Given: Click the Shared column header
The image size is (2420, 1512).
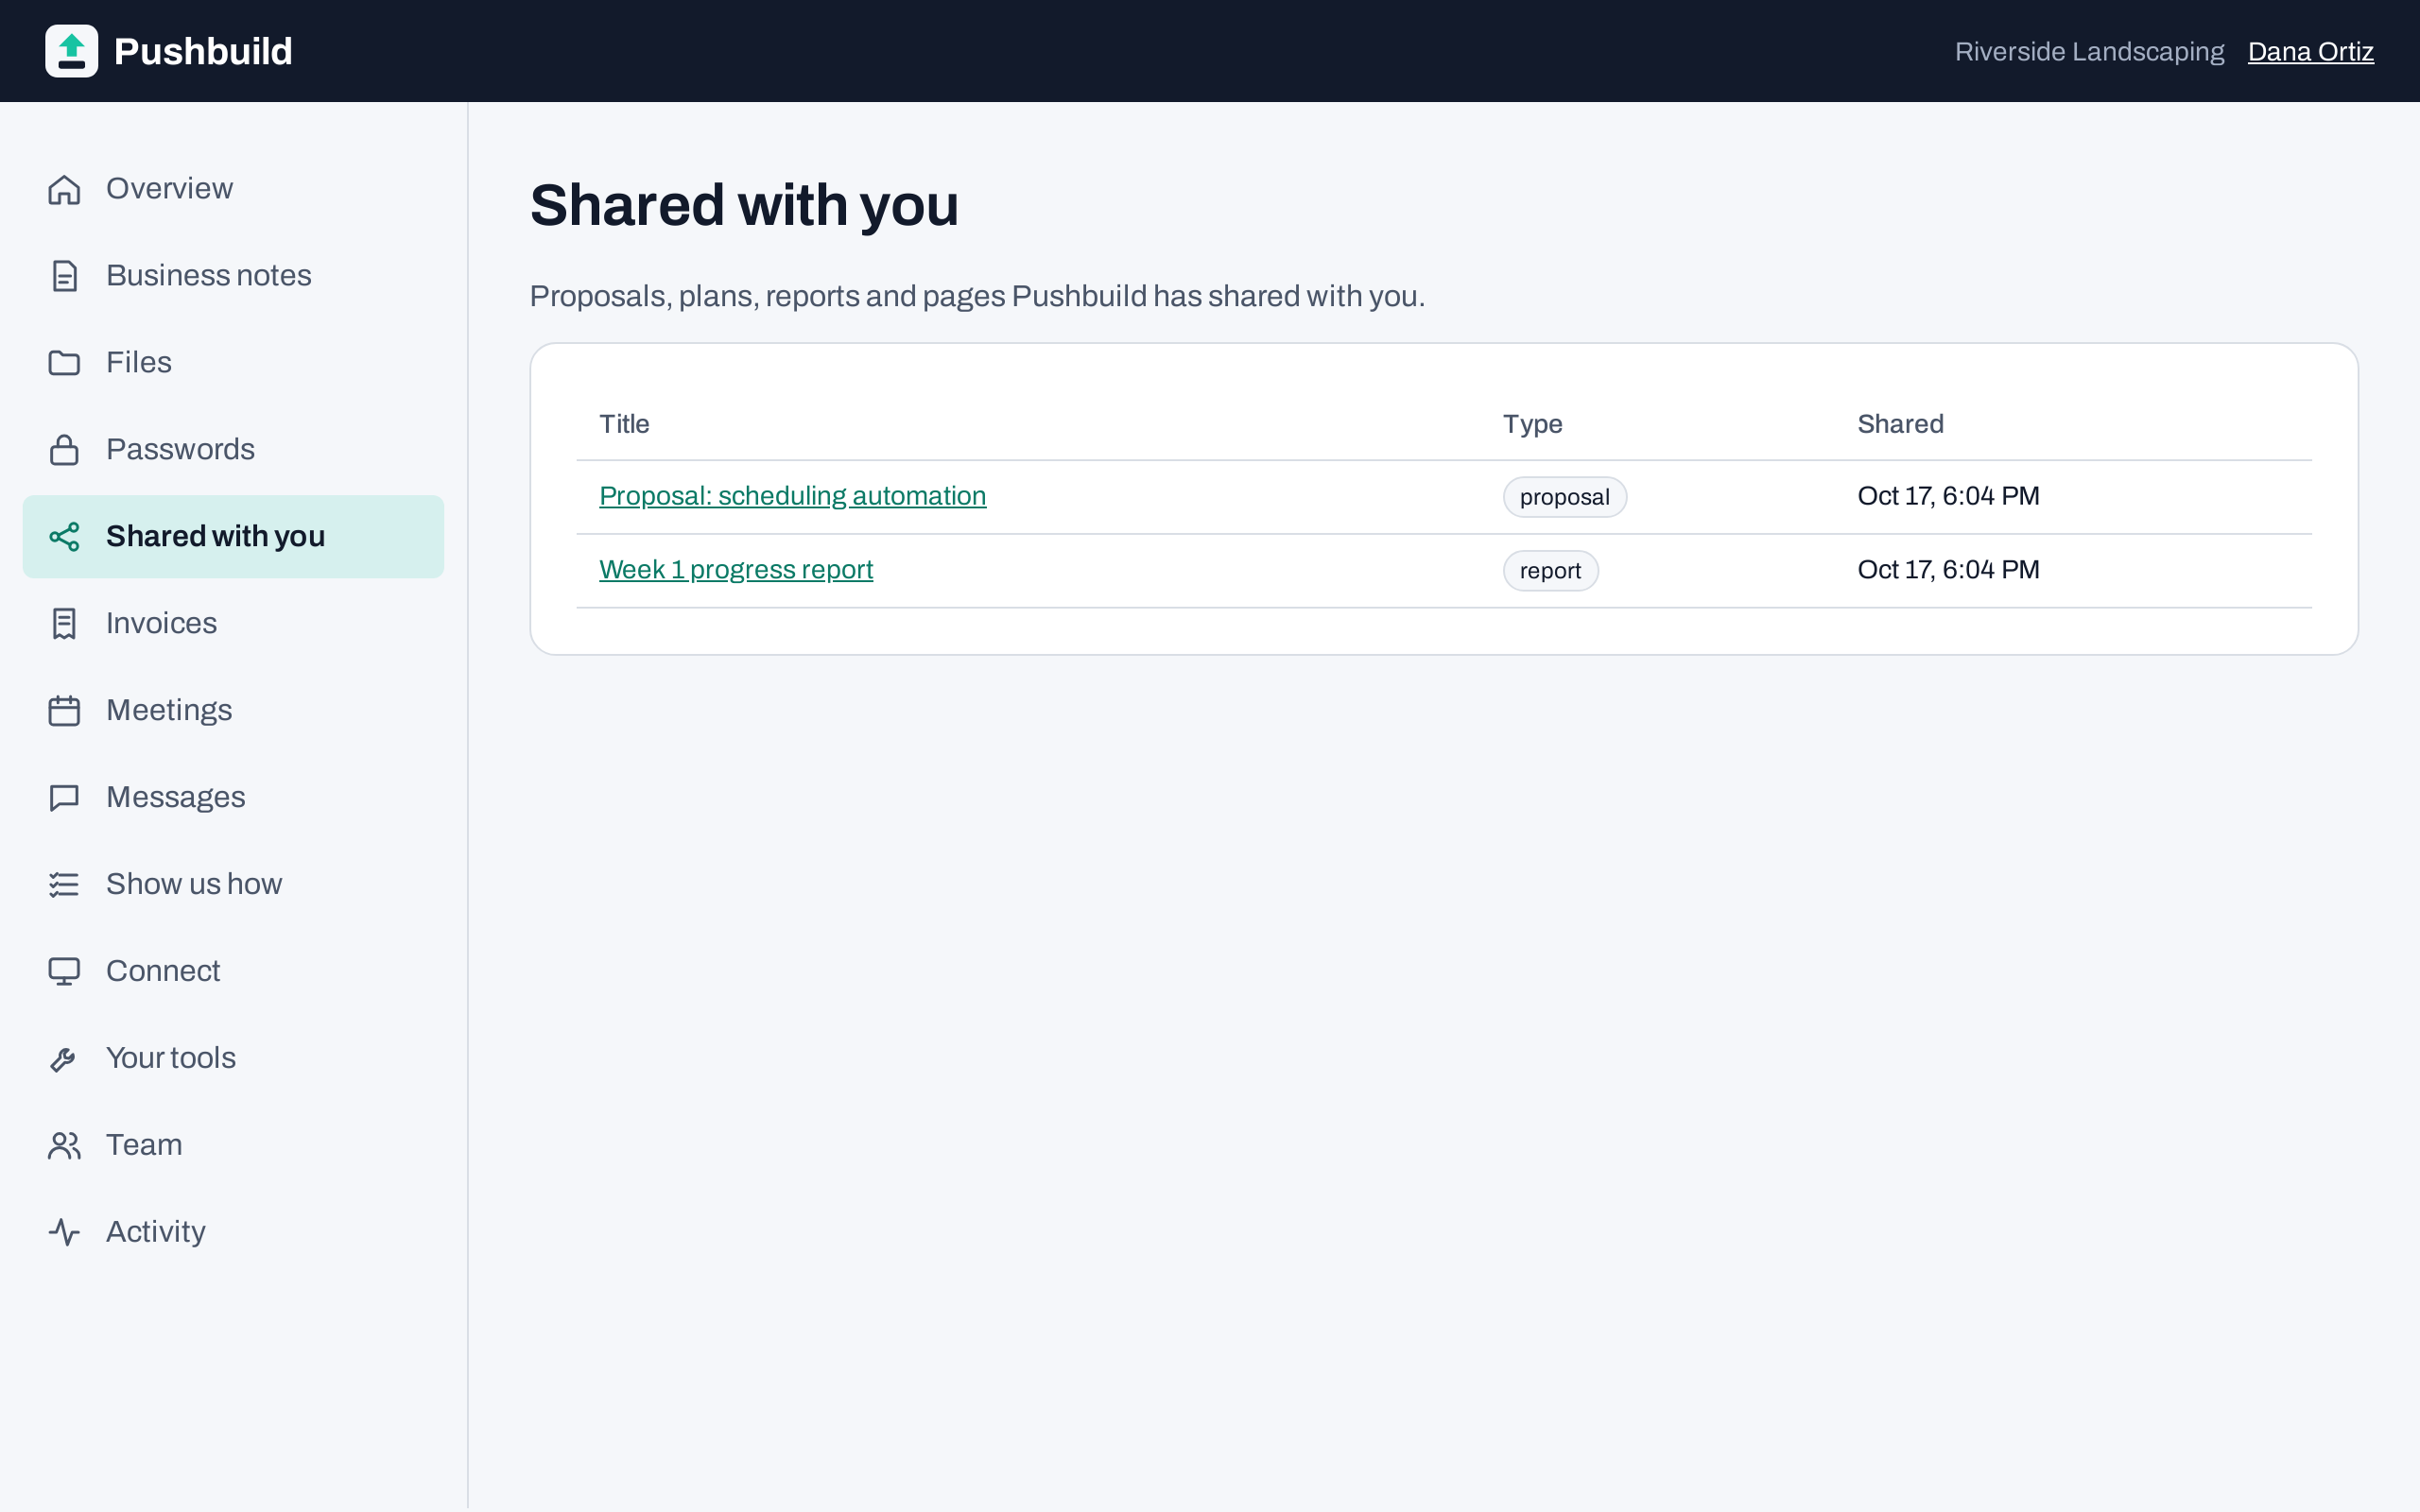Looking at the screenshot, I should coord(1900,424).
